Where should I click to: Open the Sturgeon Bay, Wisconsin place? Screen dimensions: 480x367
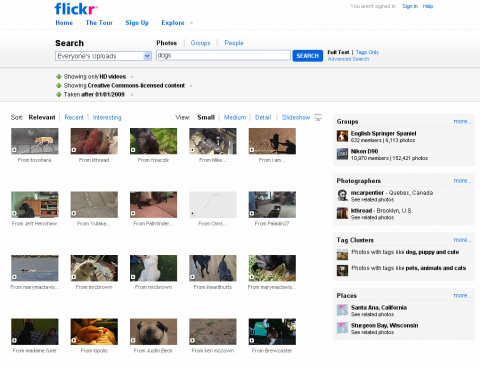tap(384, 326)
